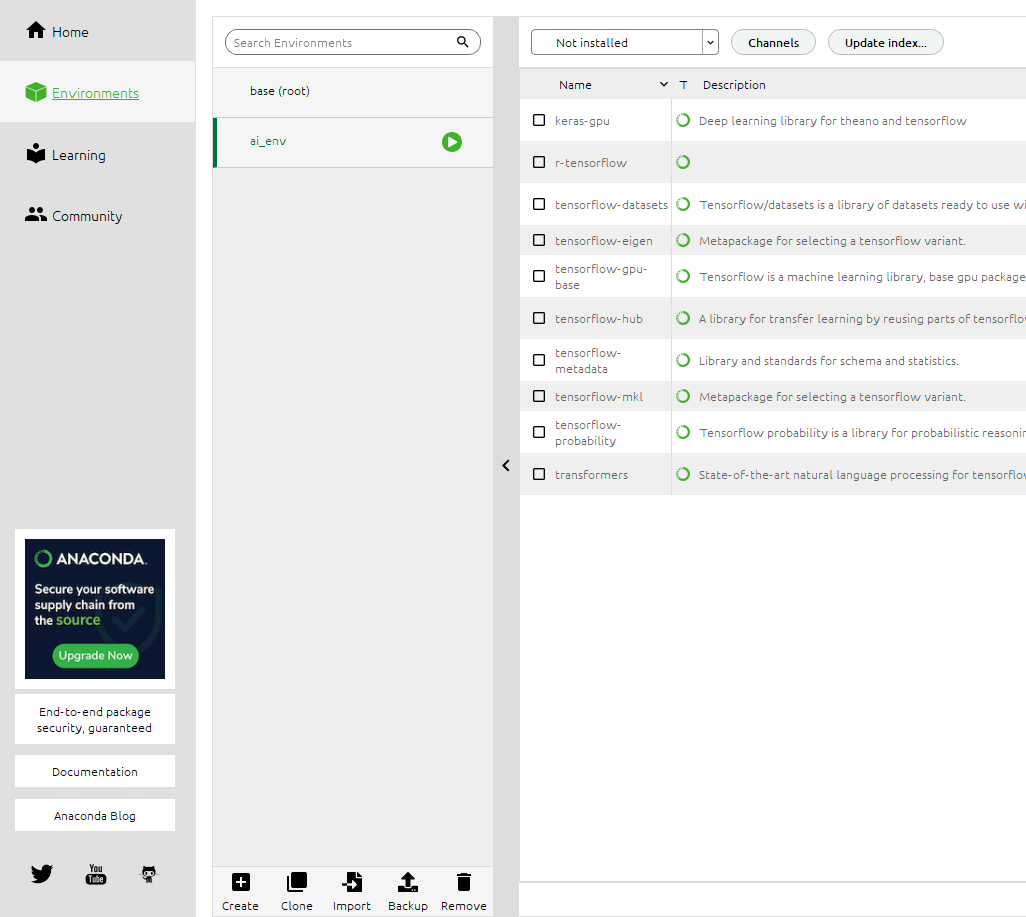Select the base (root) environment

(x=353, y=92)
